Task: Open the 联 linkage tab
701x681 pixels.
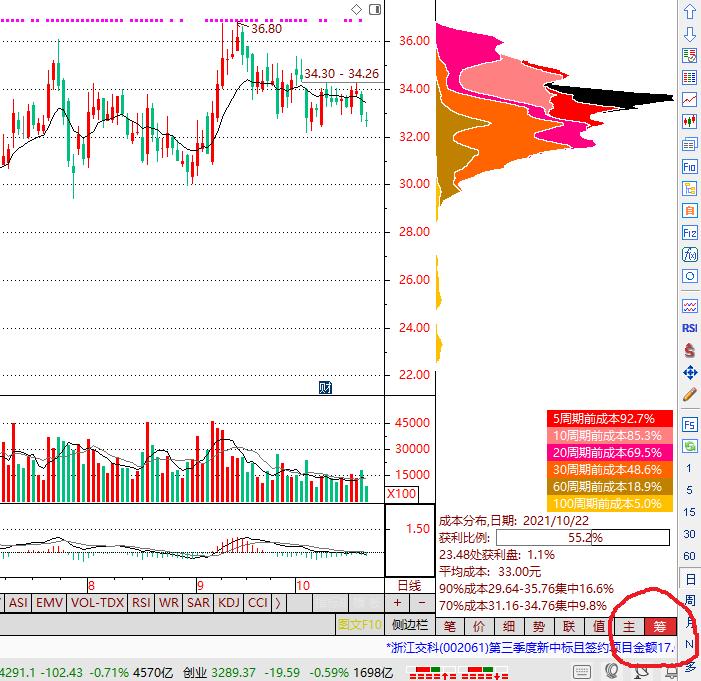Action: pyautogui.click(x=569, y=626)
